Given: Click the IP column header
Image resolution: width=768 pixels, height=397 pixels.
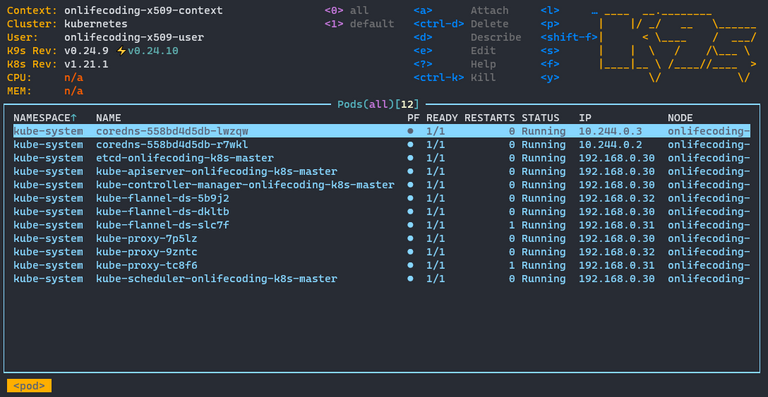Looking at the screenshot, I should click(x=585, y=118).
